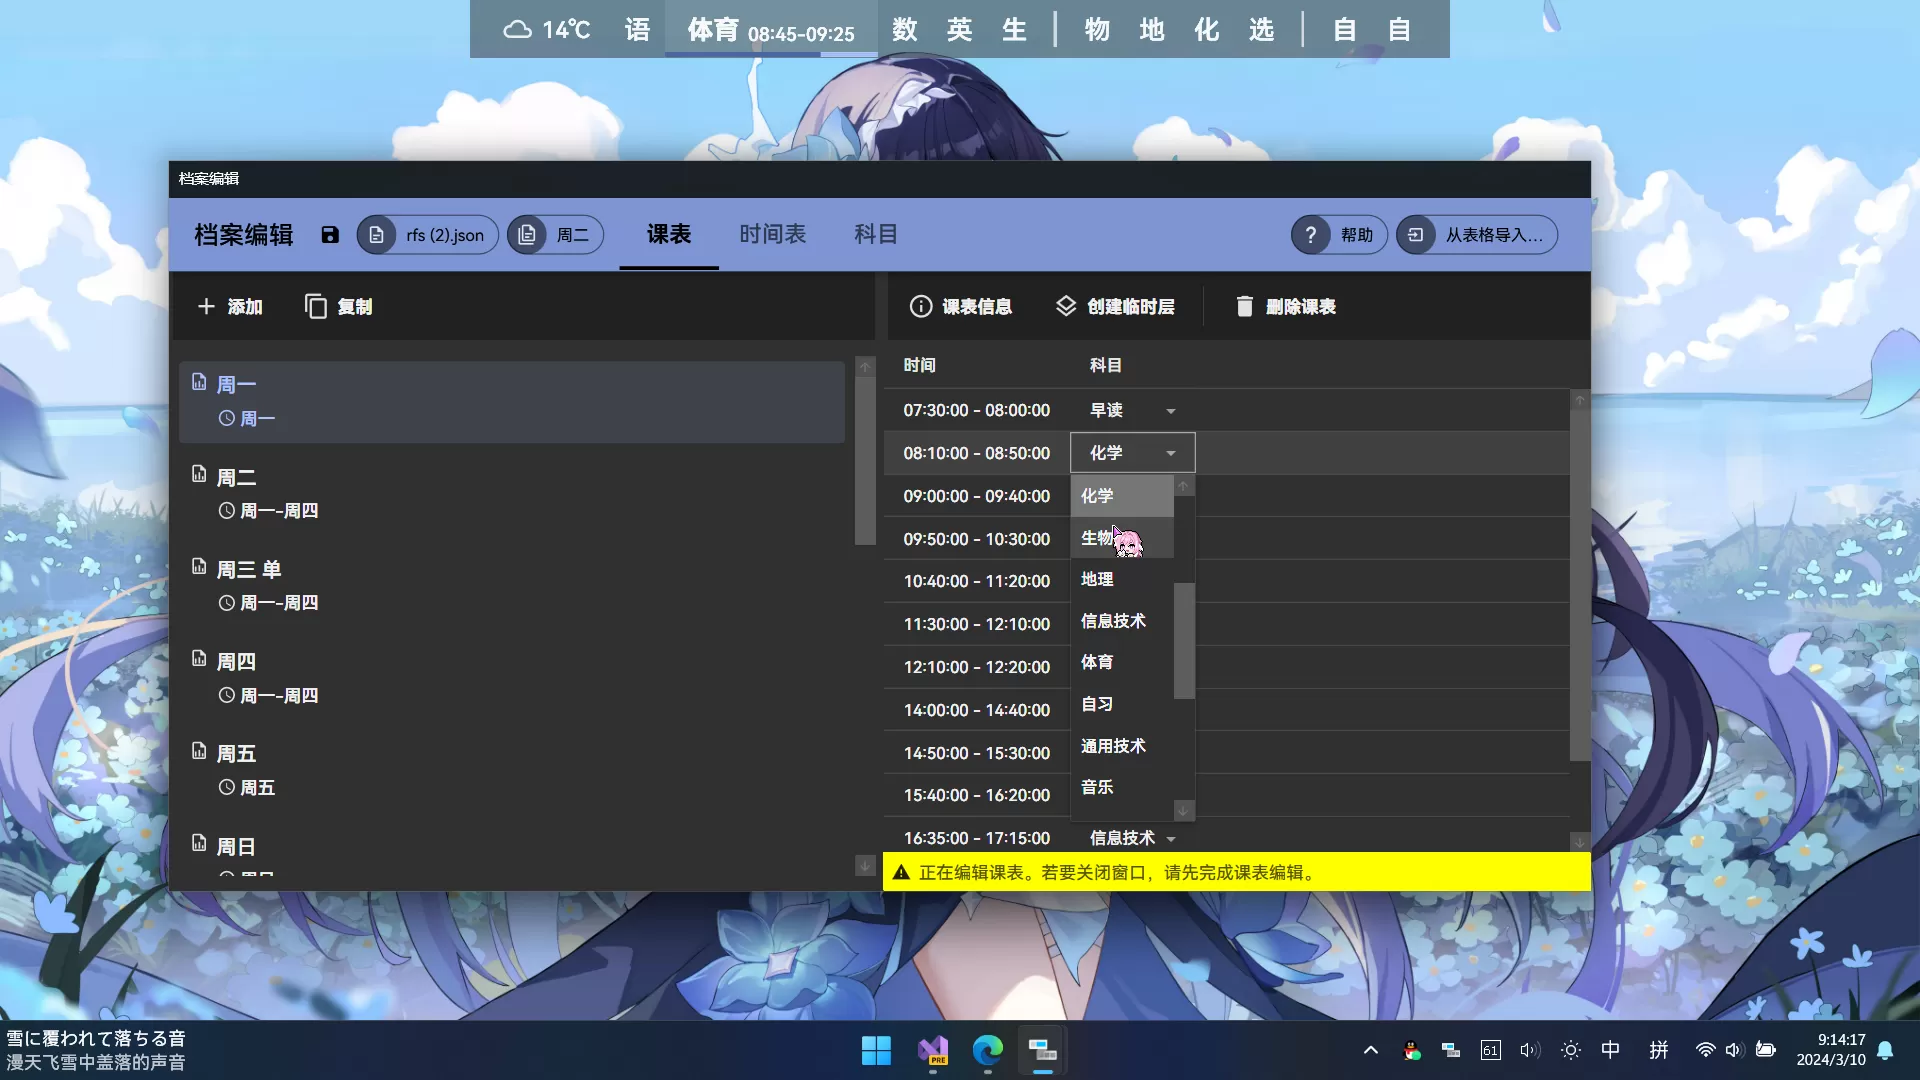Screen dimensions: 1920x1080
Task: Click the ClassIsland icon in the taskbar
Action: pyautogui.click(x=1041, y=1050)
